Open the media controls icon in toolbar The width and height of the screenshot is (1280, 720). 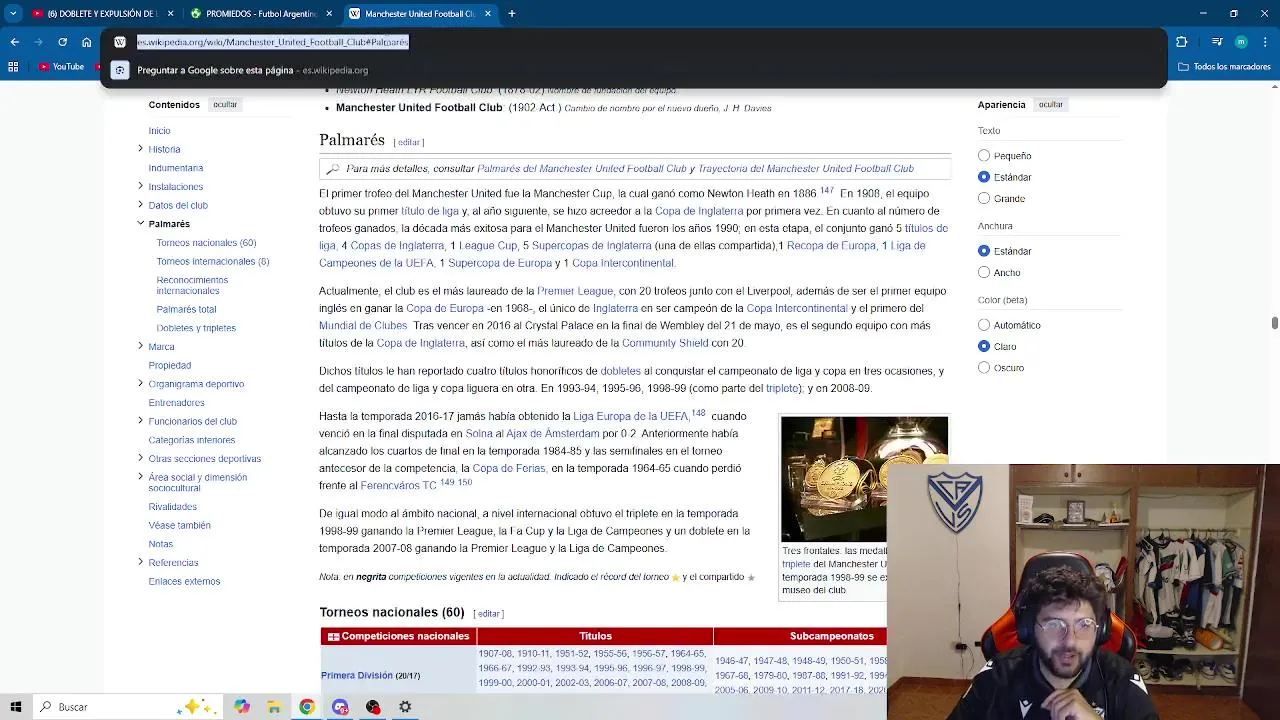pyautogui.click(x=1216, y=42)
